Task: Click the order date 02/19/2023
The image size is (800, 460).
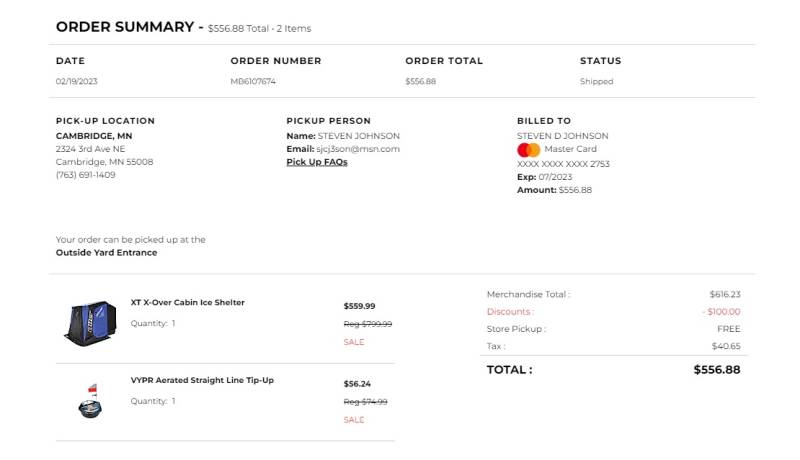Action: [77, 82]
